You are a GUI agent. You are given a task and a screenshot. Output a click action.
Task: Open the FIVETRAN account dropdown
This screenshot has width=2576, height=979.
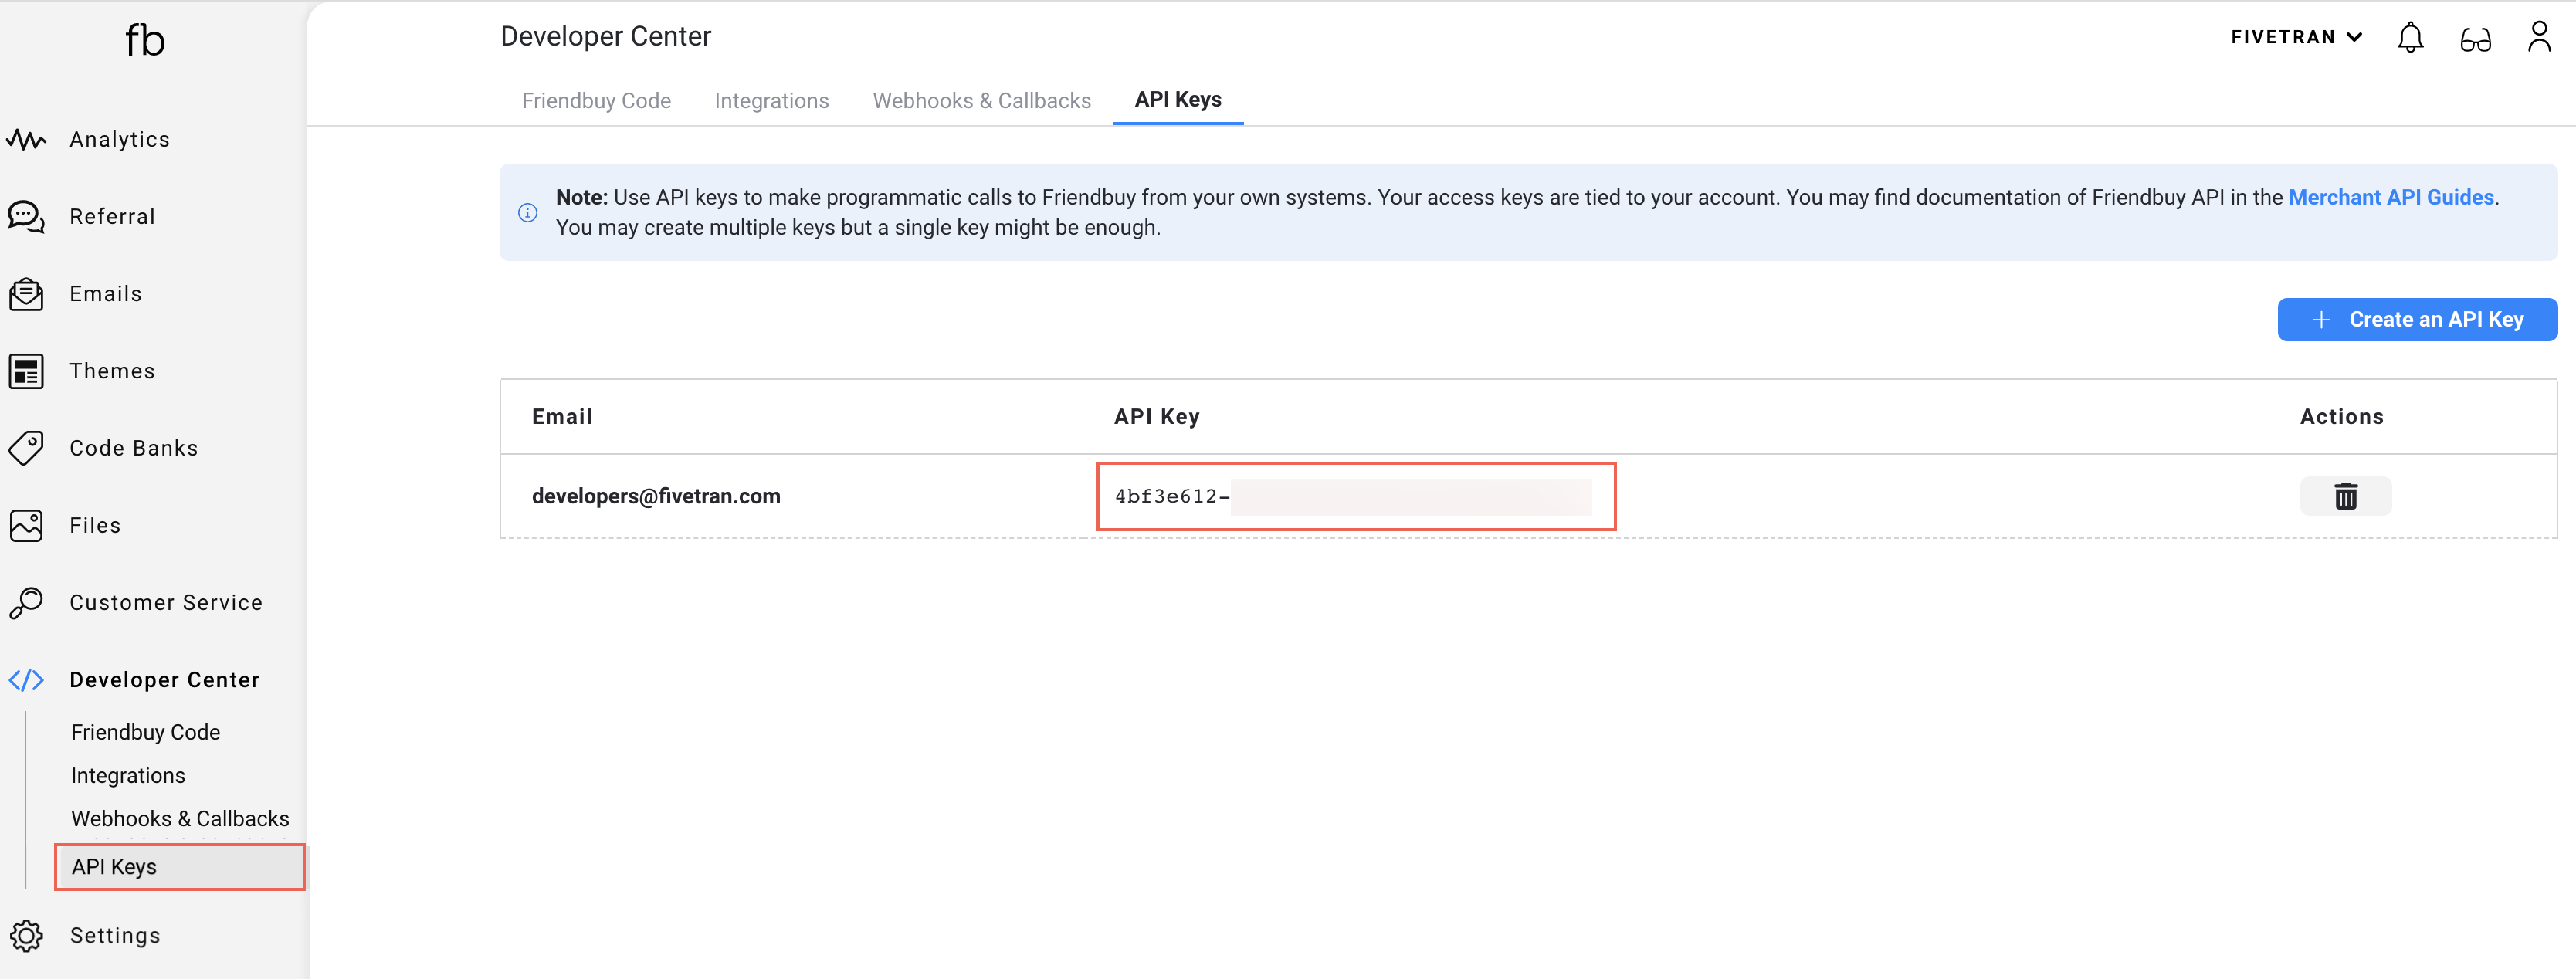tap(2297, 37)
